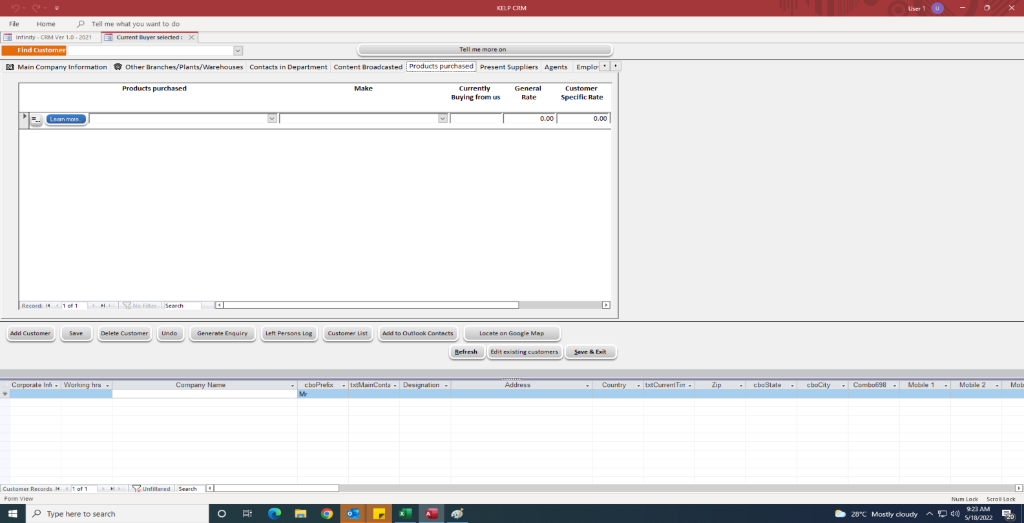This screenshot has width=1024, height=523.
Task: Click the Undo arrow in the title bar
Action: (x=15, y=8)
